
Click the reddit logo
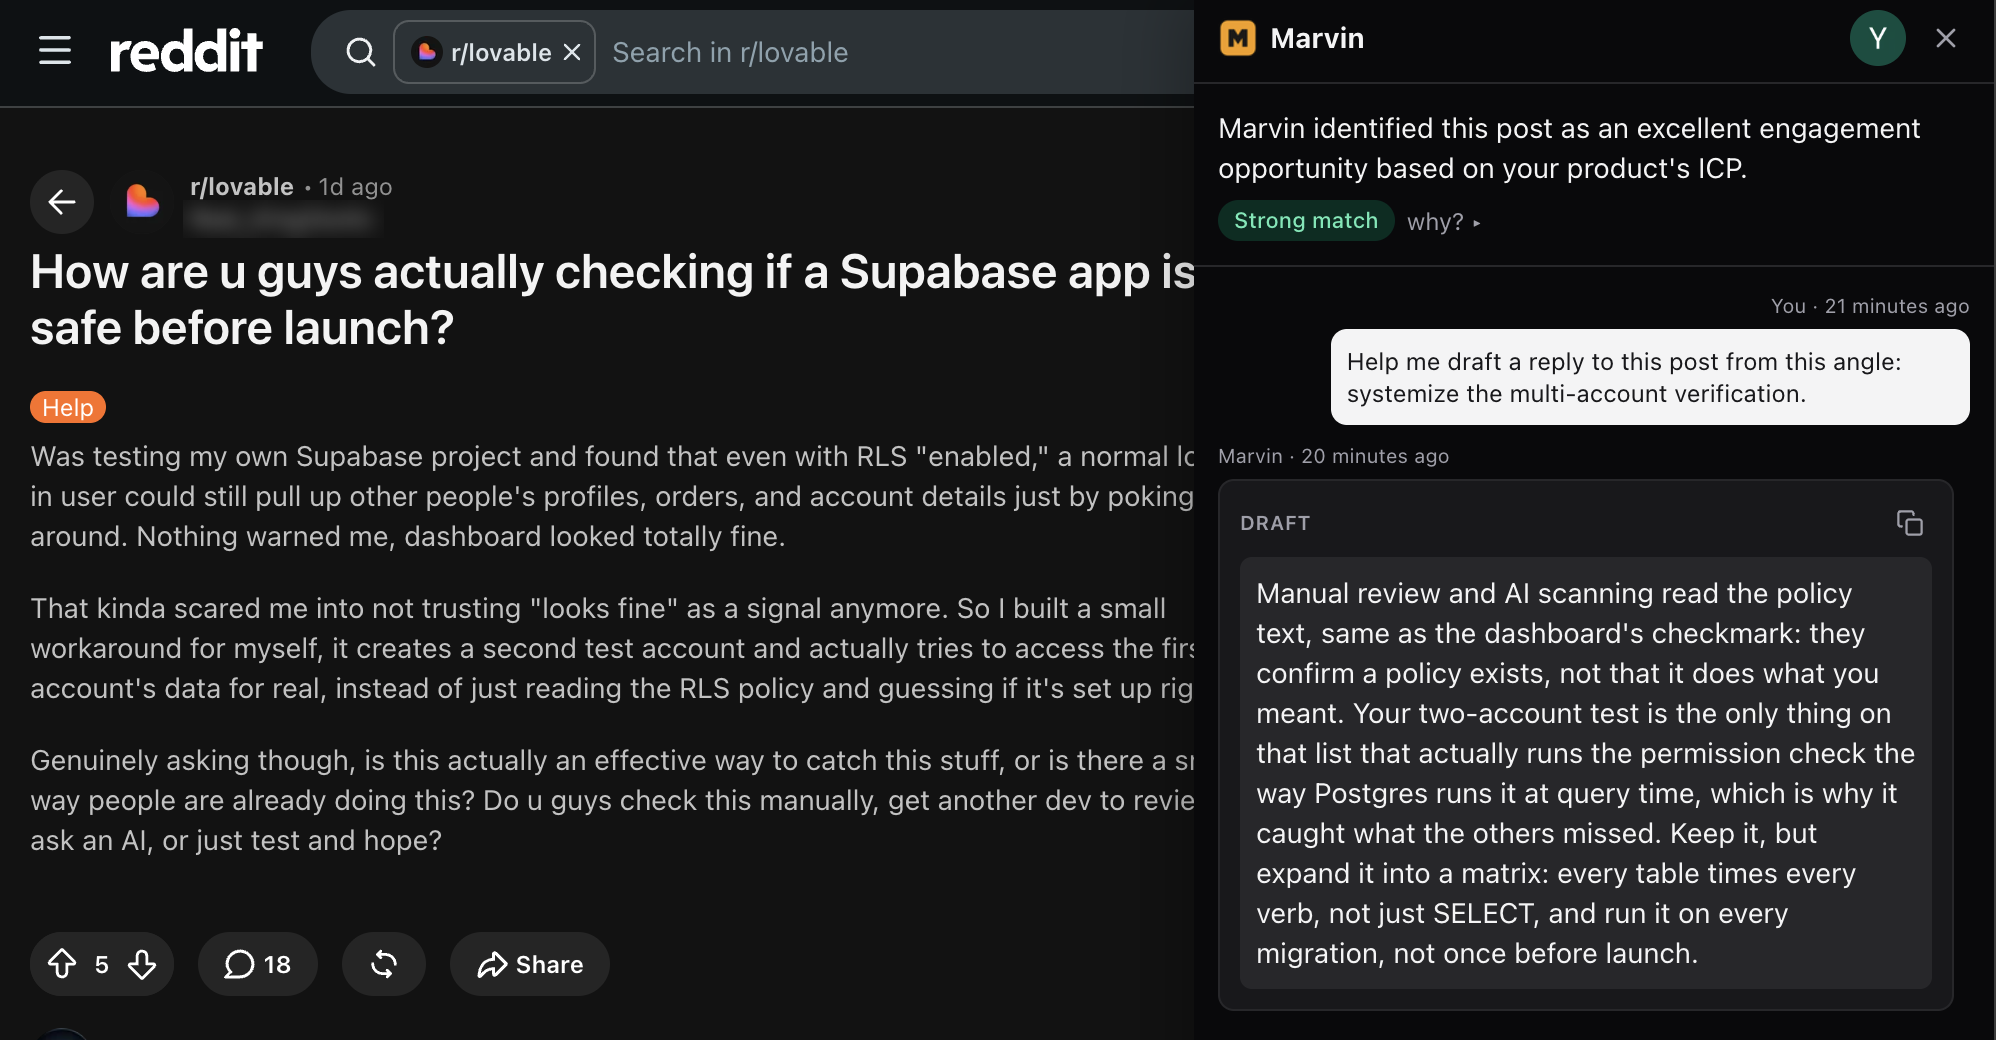186,51
